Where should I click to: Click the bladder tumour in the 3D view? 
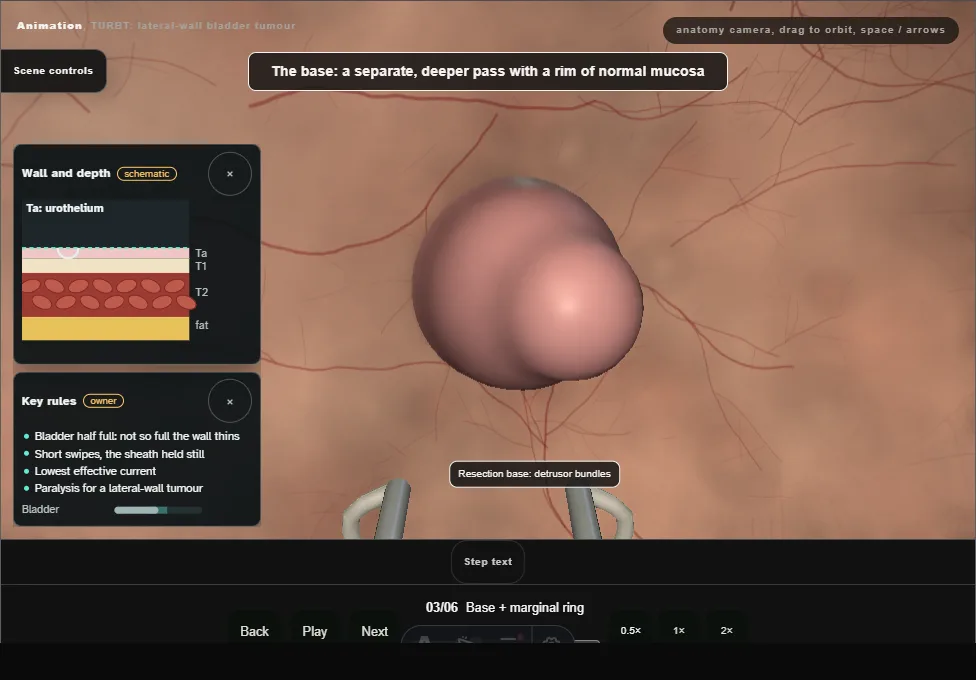pyautogui.click(x=527, y=283)
